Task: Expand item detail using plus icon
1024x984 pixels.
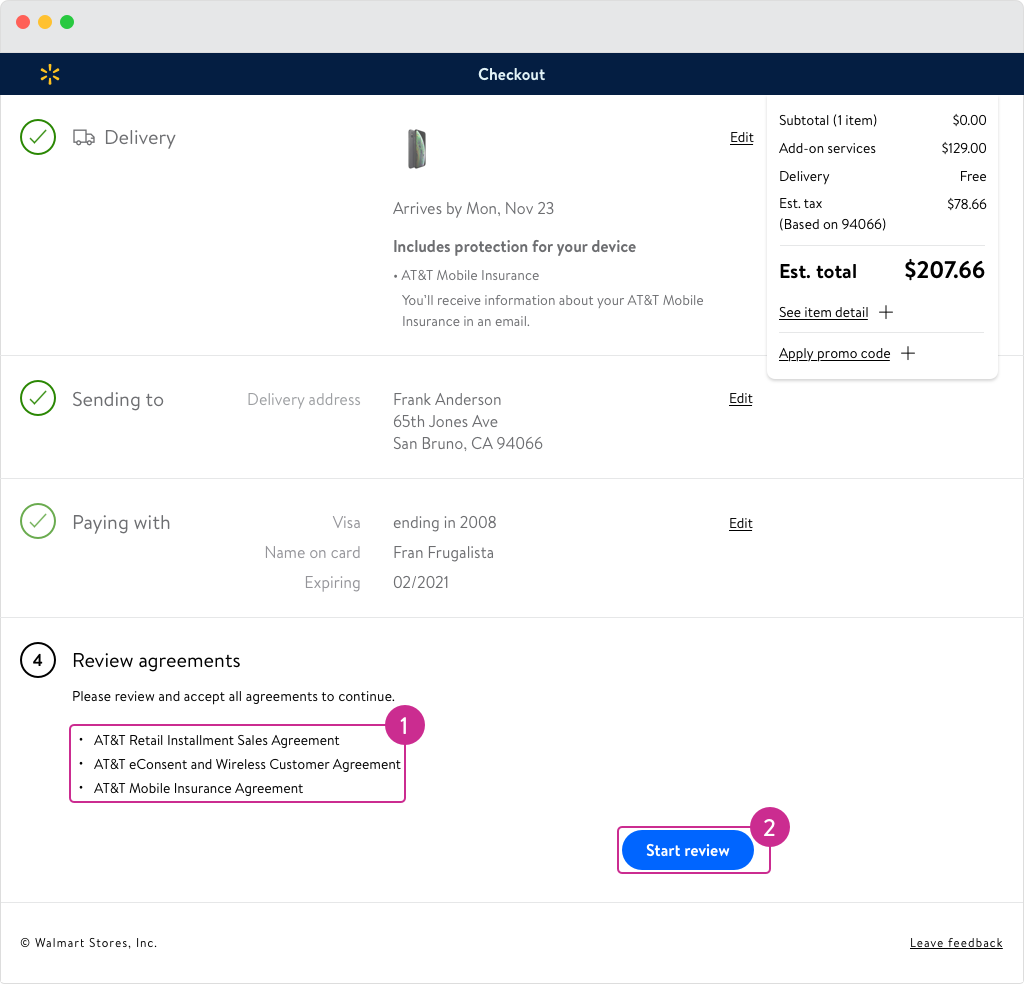Action: 885,312
